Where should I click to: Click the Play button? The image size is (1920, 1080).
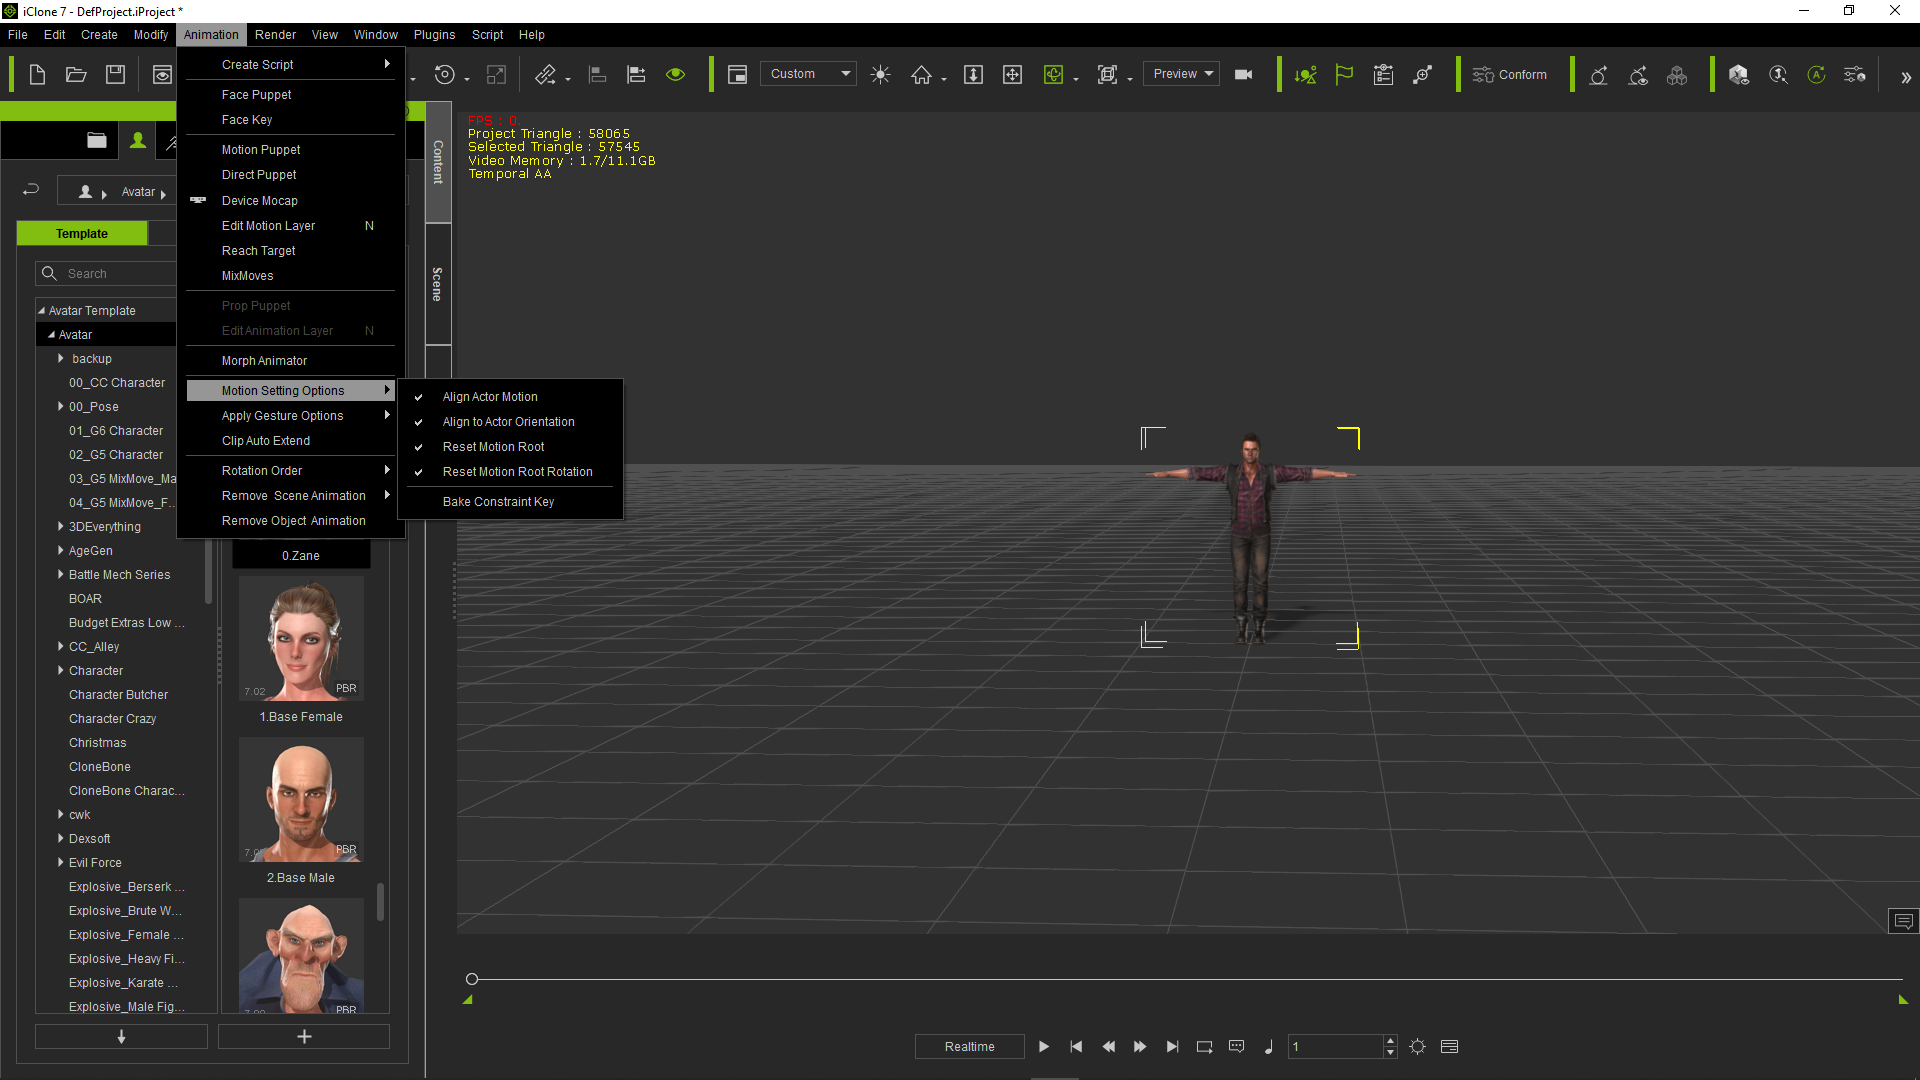[1043, 1046]
